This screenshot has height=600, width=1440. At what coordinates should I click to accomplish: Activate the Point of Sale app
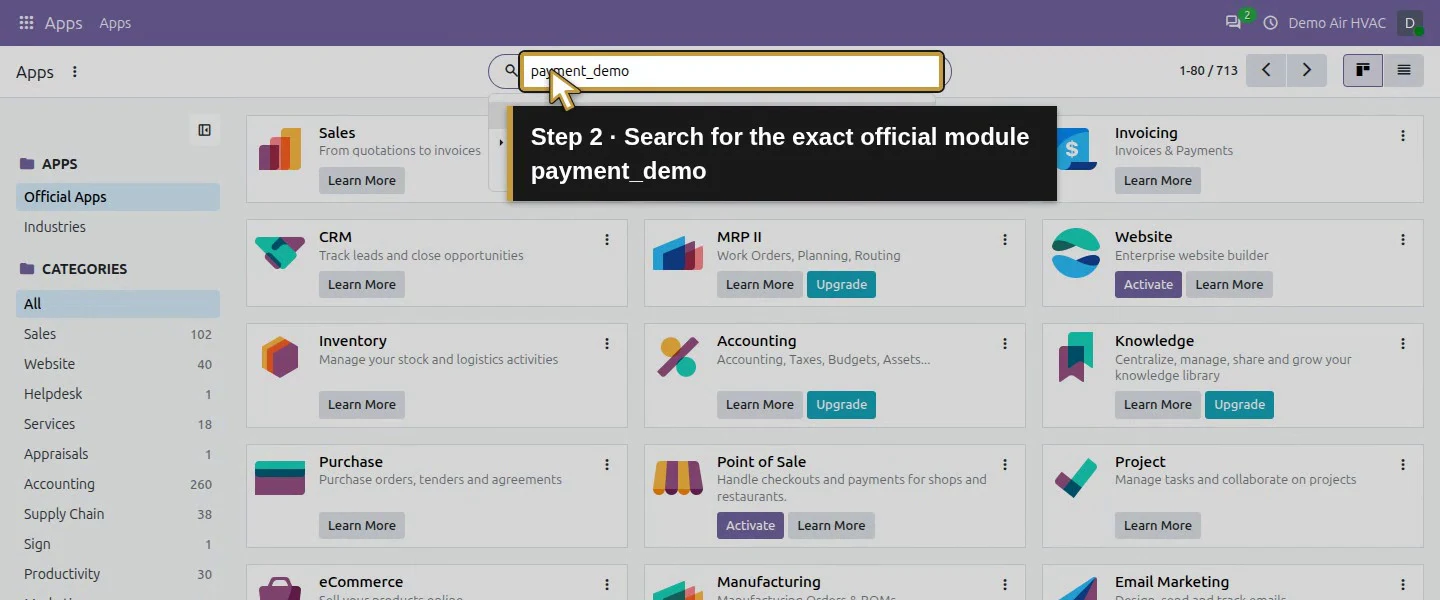750,526
